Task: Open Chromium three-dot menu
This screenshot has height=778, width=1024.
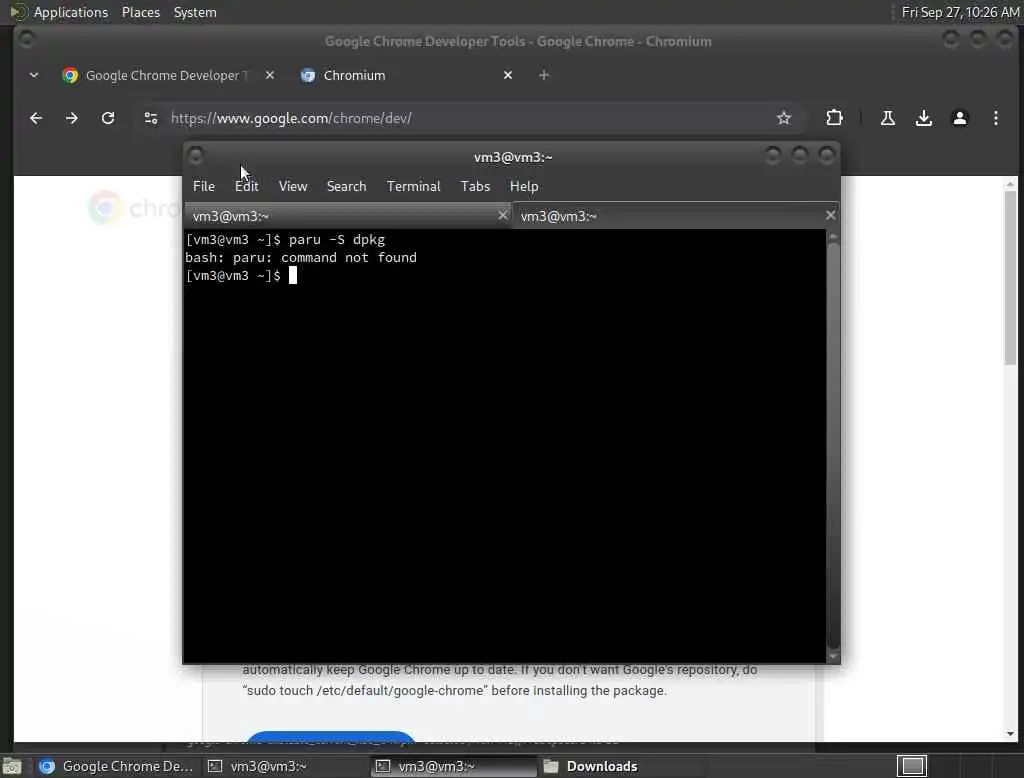Action: pos(995,118)
